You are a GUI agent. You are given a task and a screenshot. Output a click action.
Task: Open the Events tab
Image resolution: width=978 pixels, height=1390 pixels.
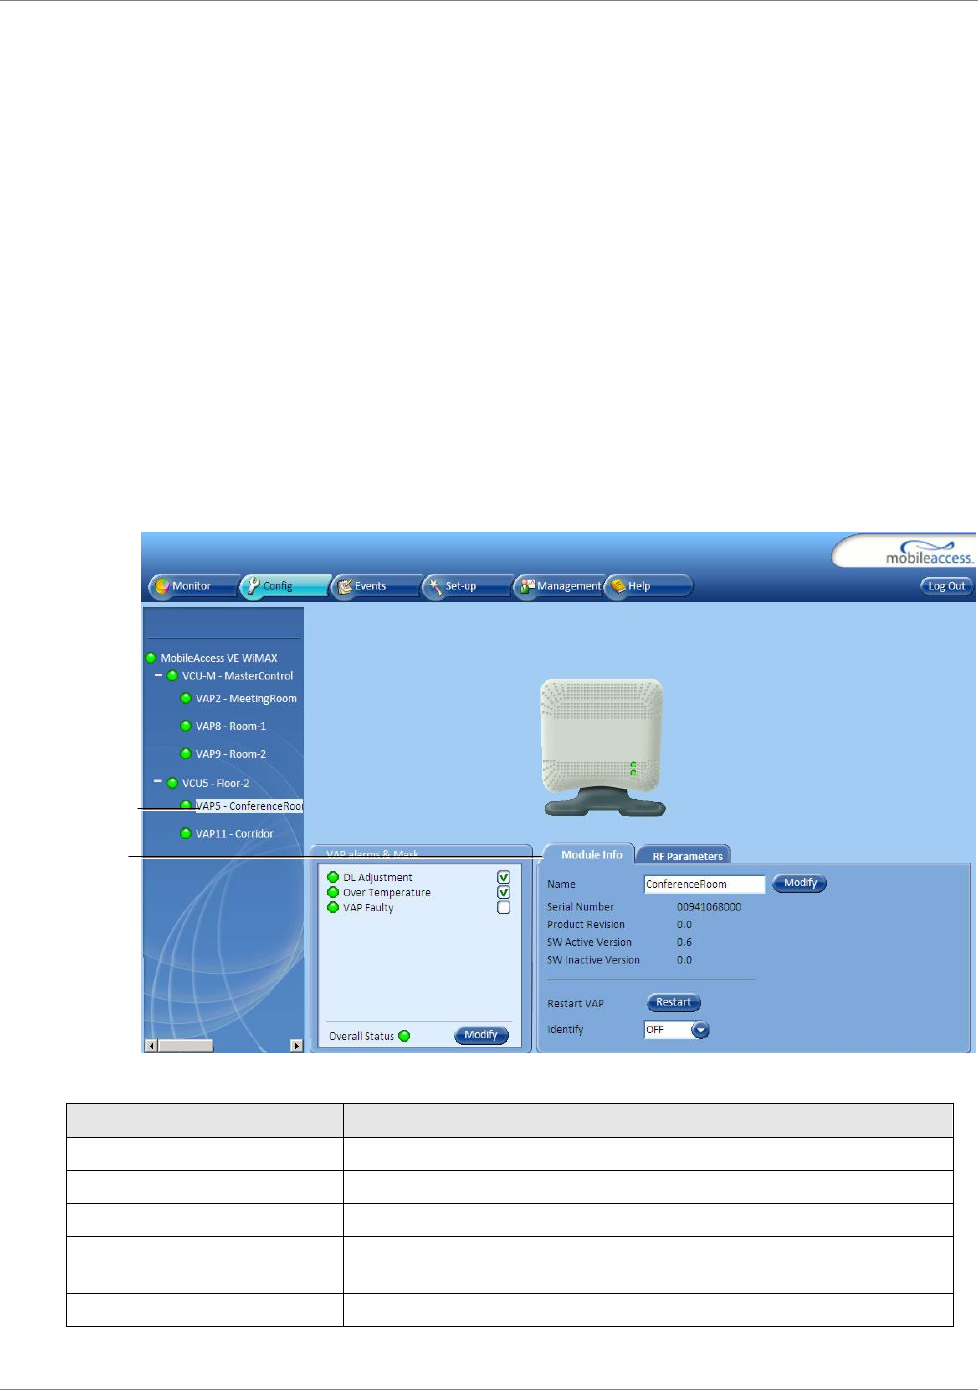[375, 587]
